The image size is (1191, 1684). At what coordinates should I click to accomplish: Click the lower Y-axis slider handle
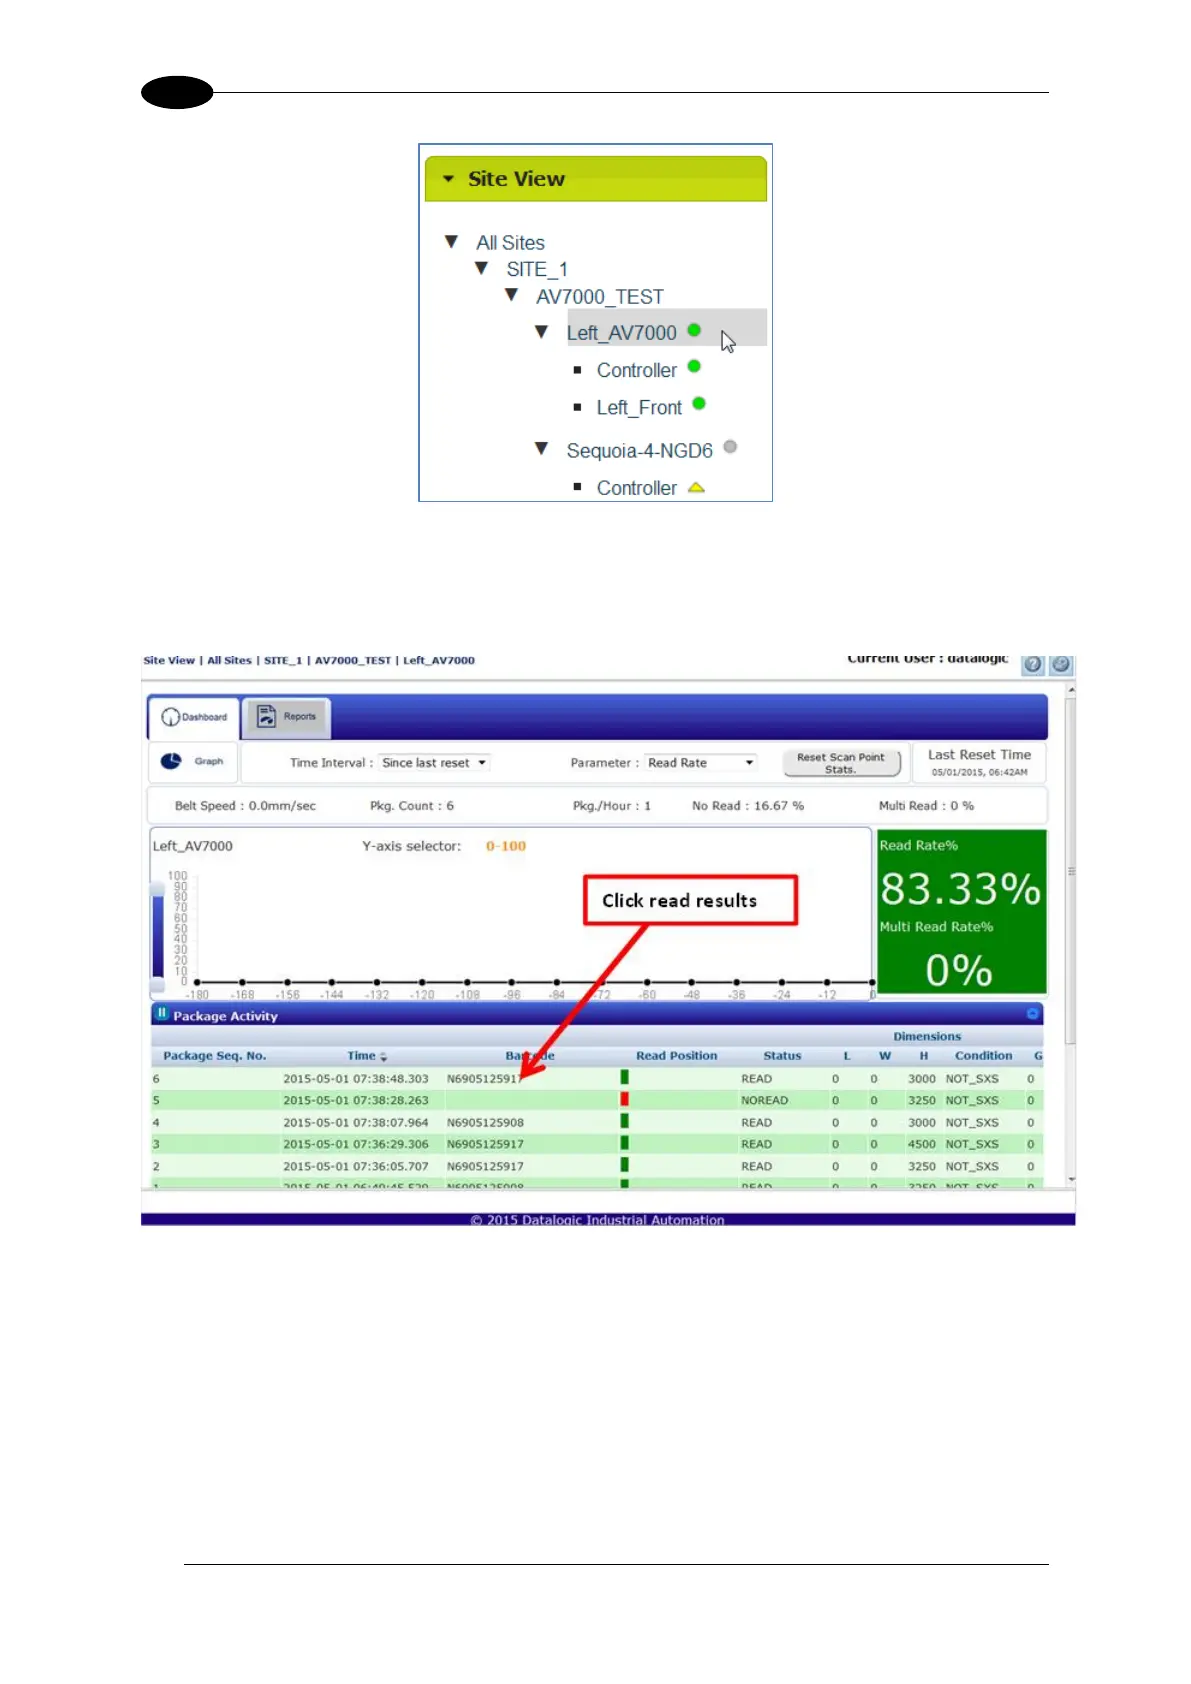point(157,984)
